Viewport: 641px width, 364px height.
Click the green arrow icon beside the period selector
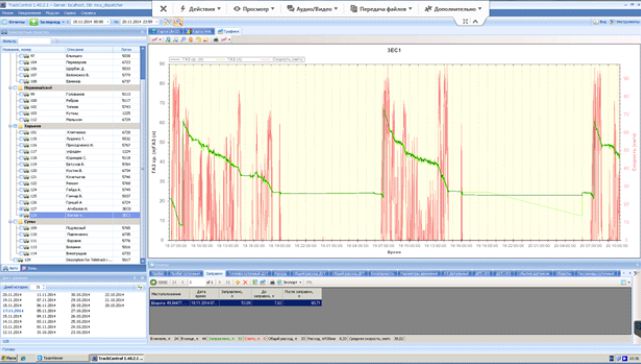[34, 22]
